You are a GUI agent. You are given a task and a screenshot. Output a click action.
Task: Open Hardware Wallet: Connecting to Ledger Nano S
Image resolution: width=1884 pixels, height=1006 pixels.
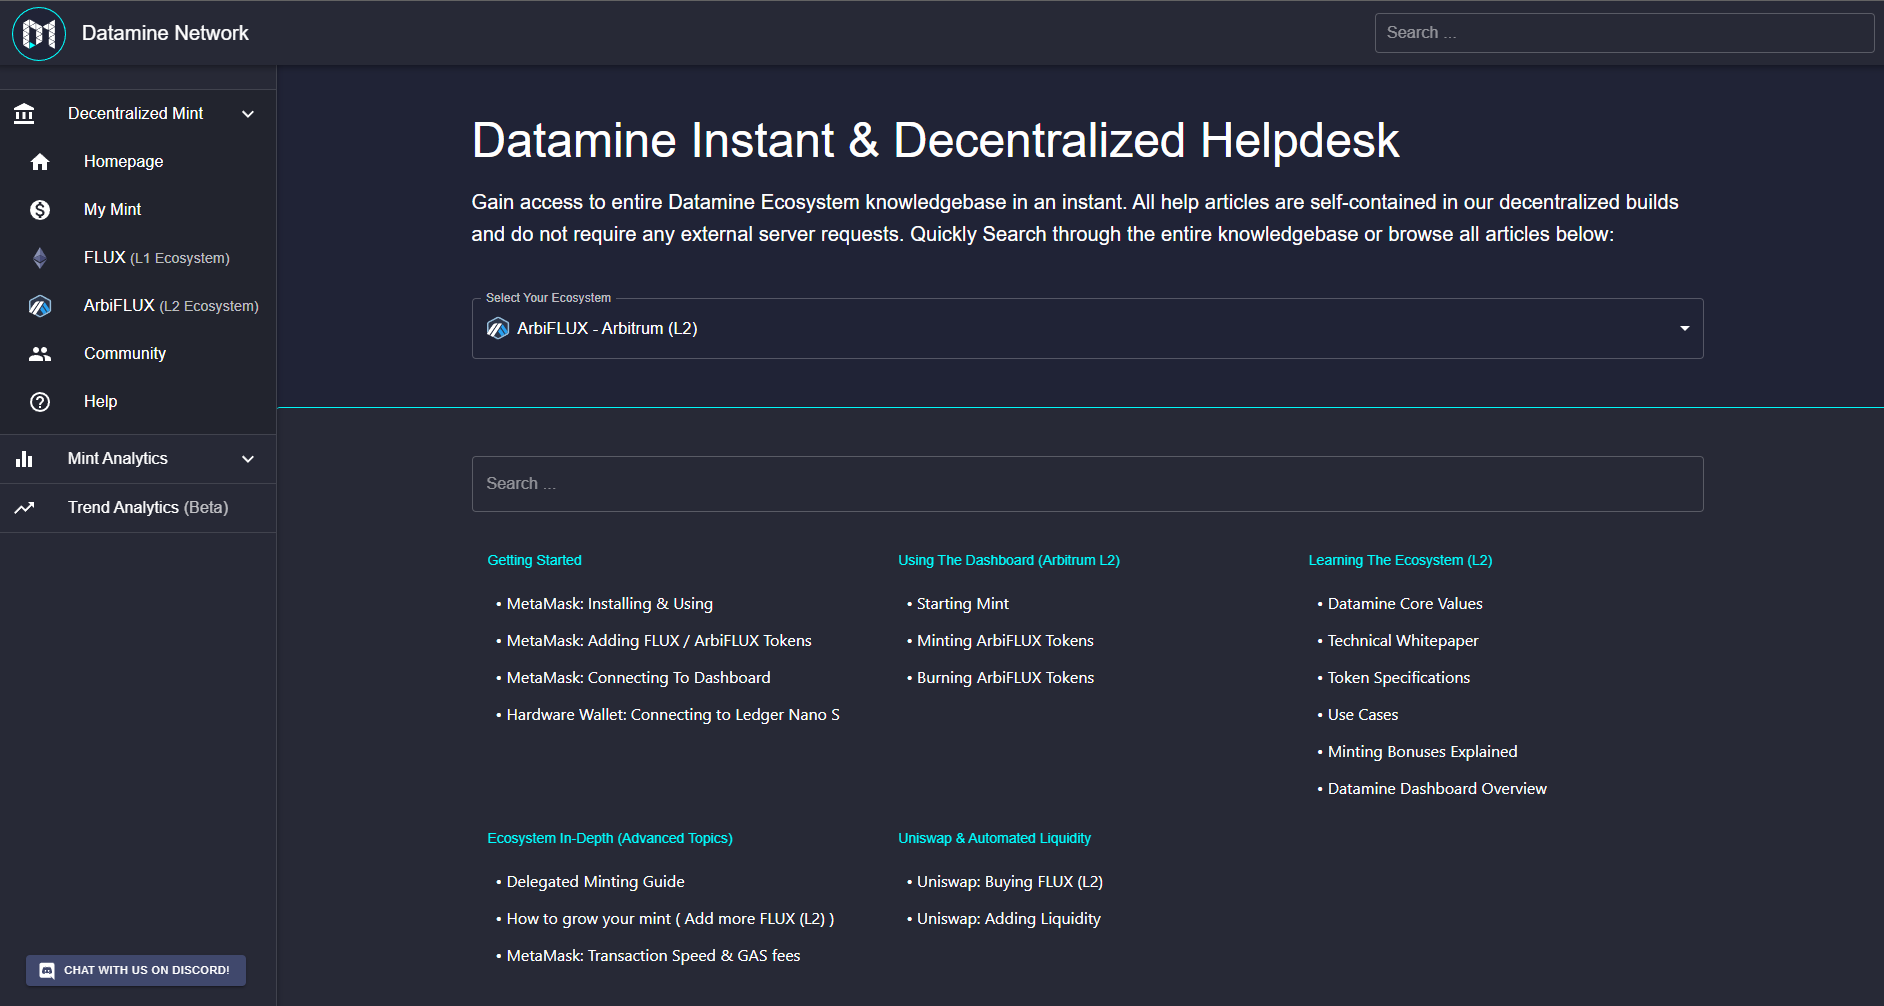[673, 715]
